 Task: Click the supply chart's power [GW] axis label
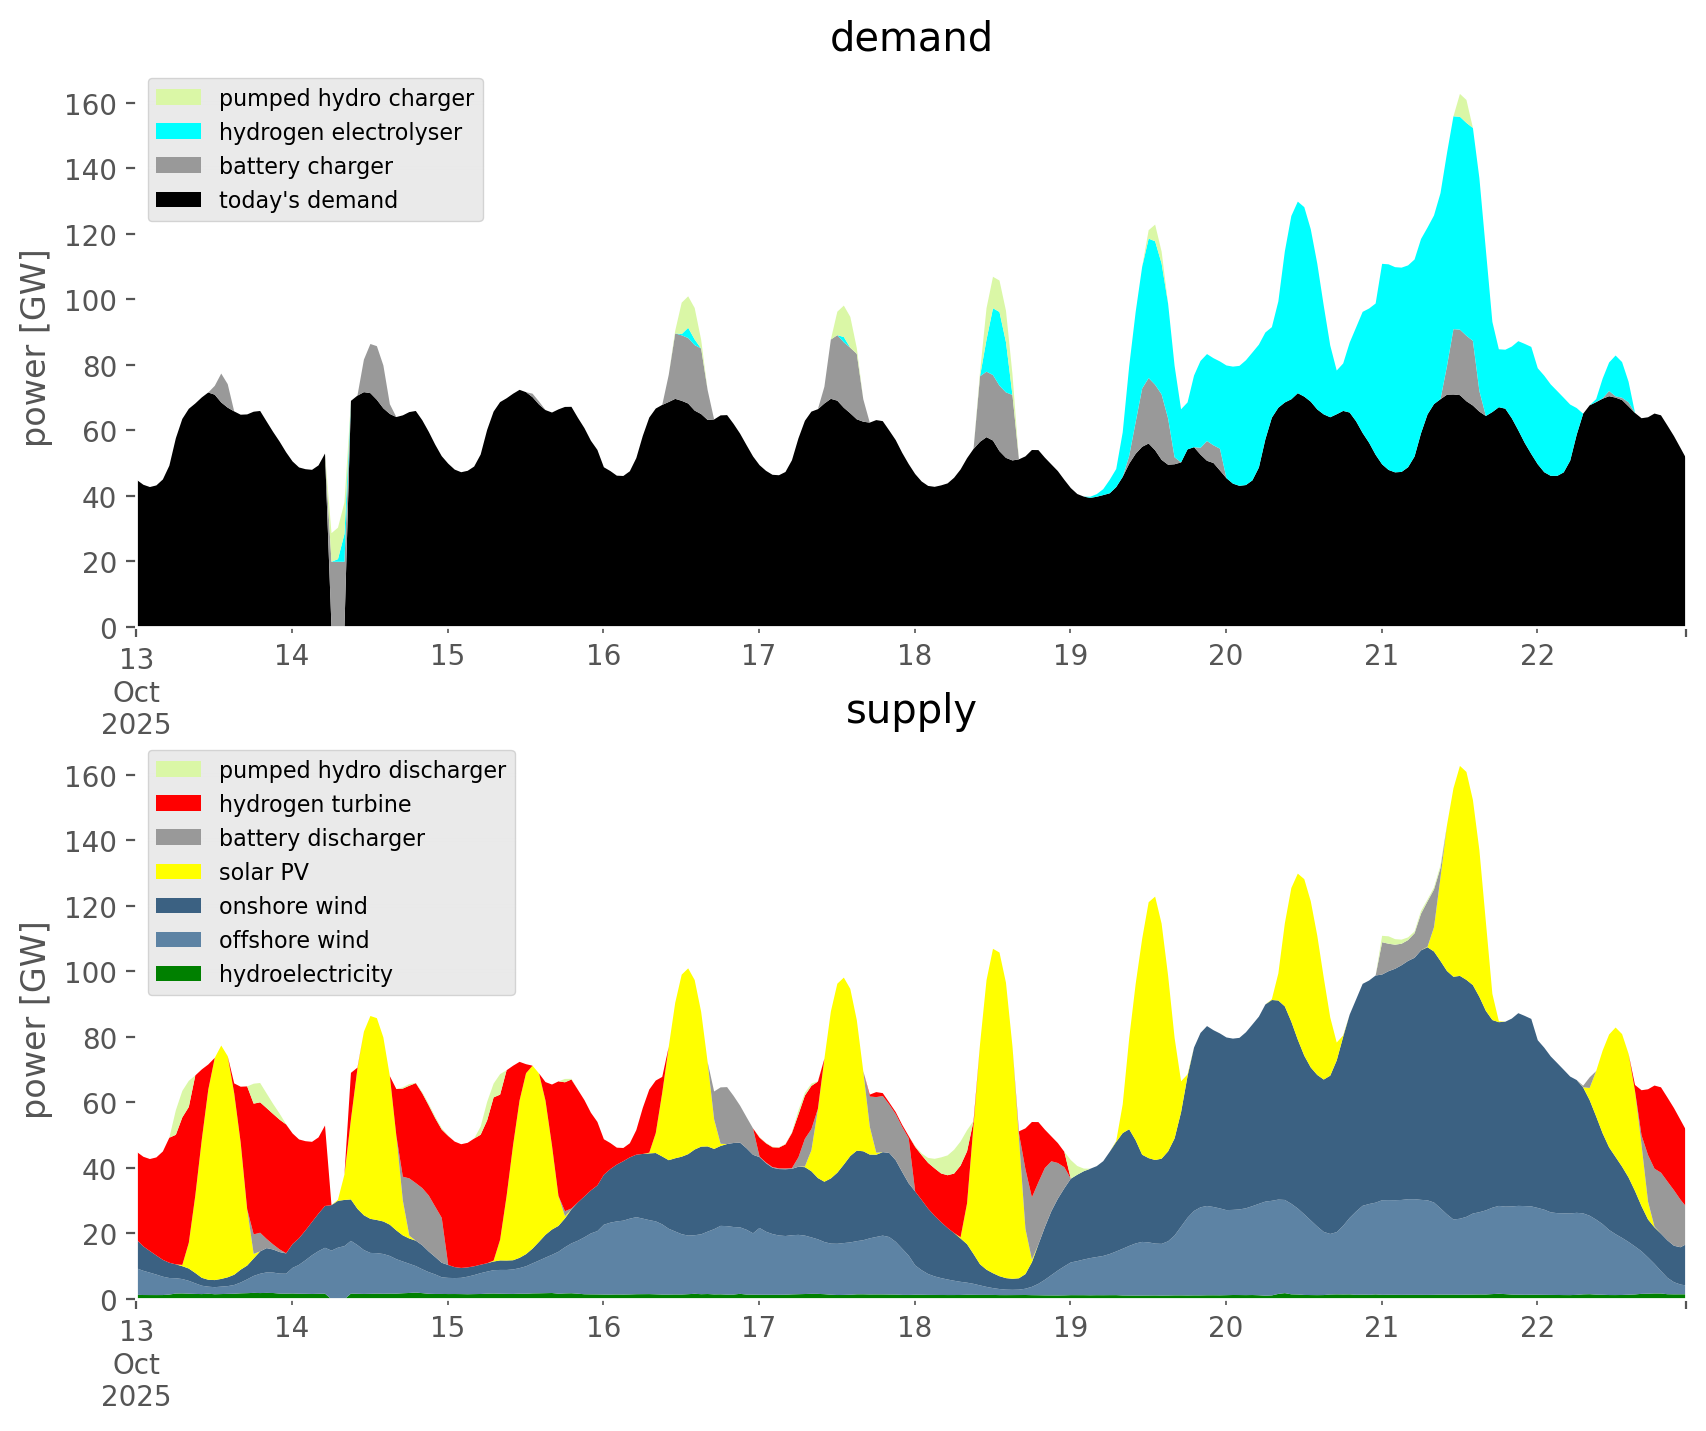35,1020
